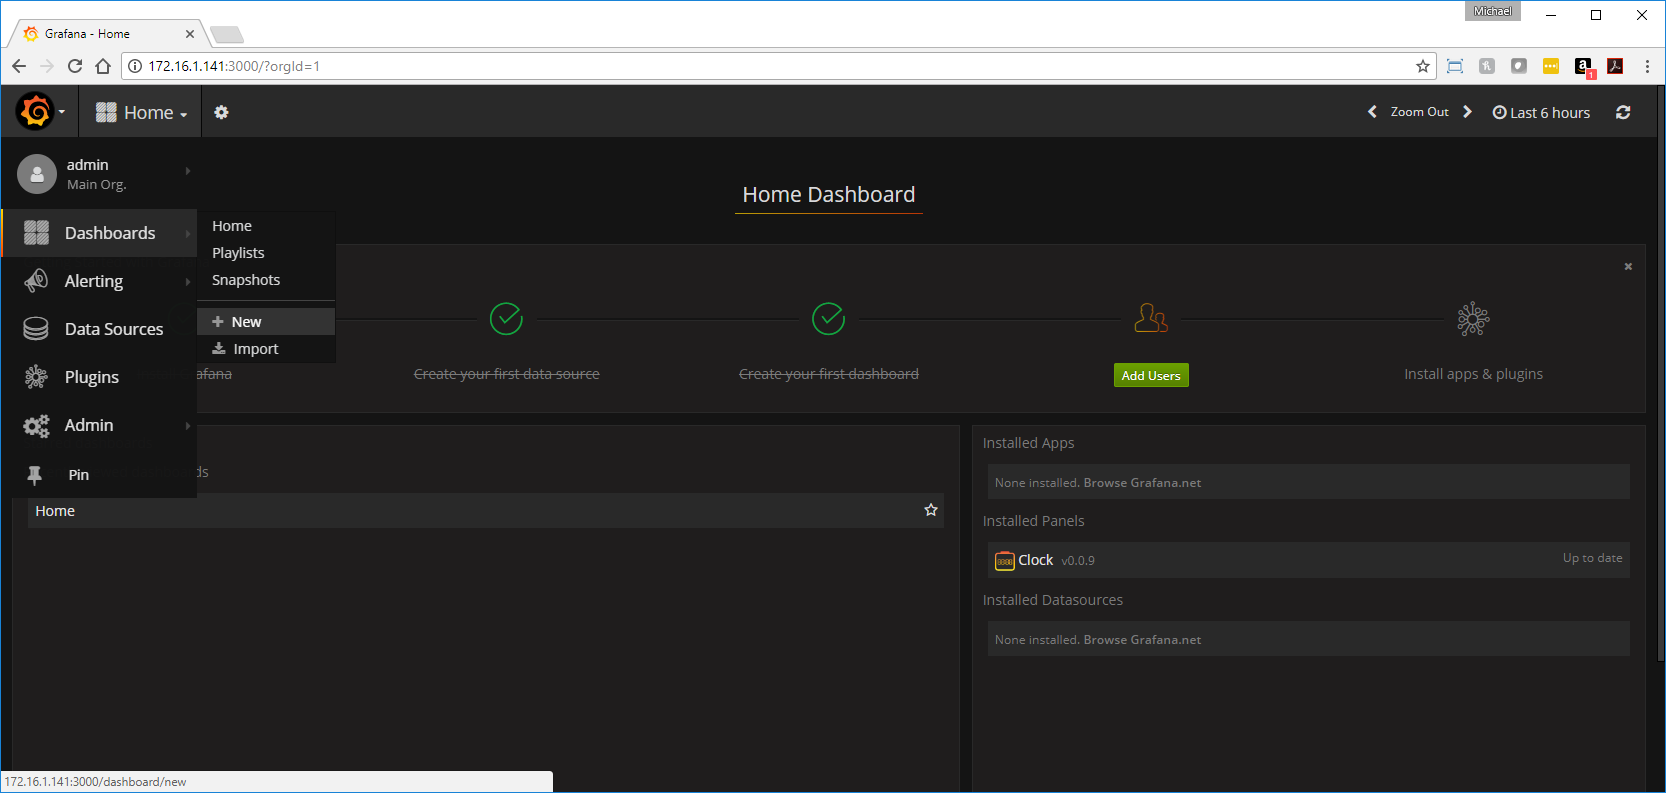Click the dashboard refresh icon
1666x793 pixels.
tap(1623, 112)
